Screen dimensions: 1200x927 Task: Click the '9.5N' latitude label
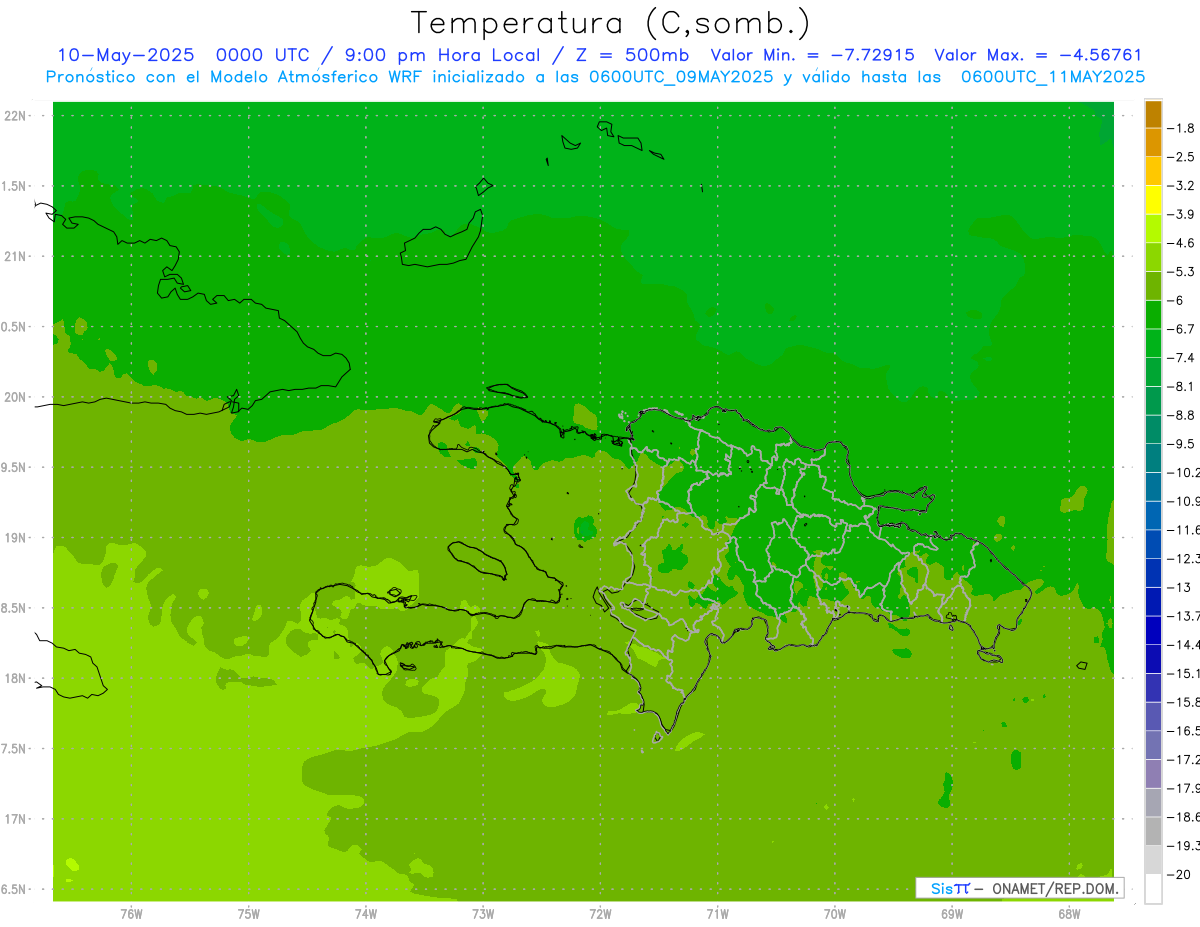click(14, 467)
